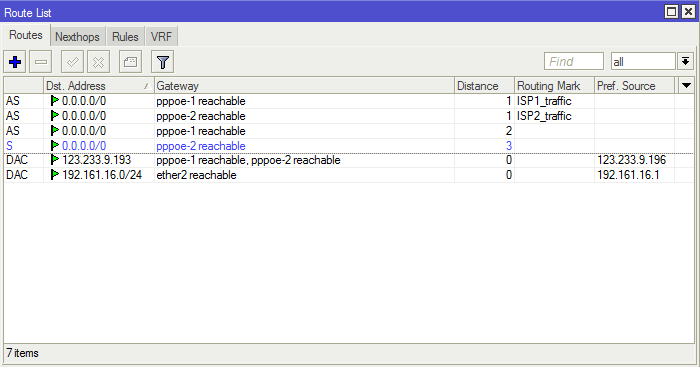
Task: Disable the route with the cross icon
Action: [x=99, y=62]
